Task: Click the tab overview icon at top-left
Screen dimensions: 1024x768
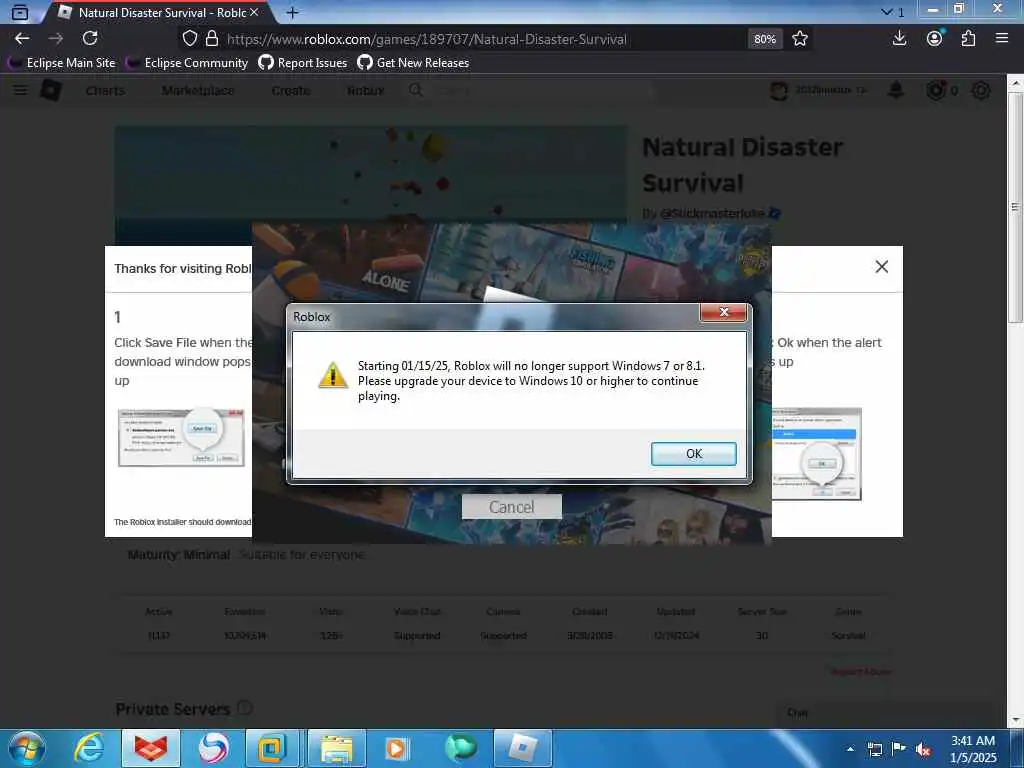Action: pyautogui.click(x=20, y=12)
